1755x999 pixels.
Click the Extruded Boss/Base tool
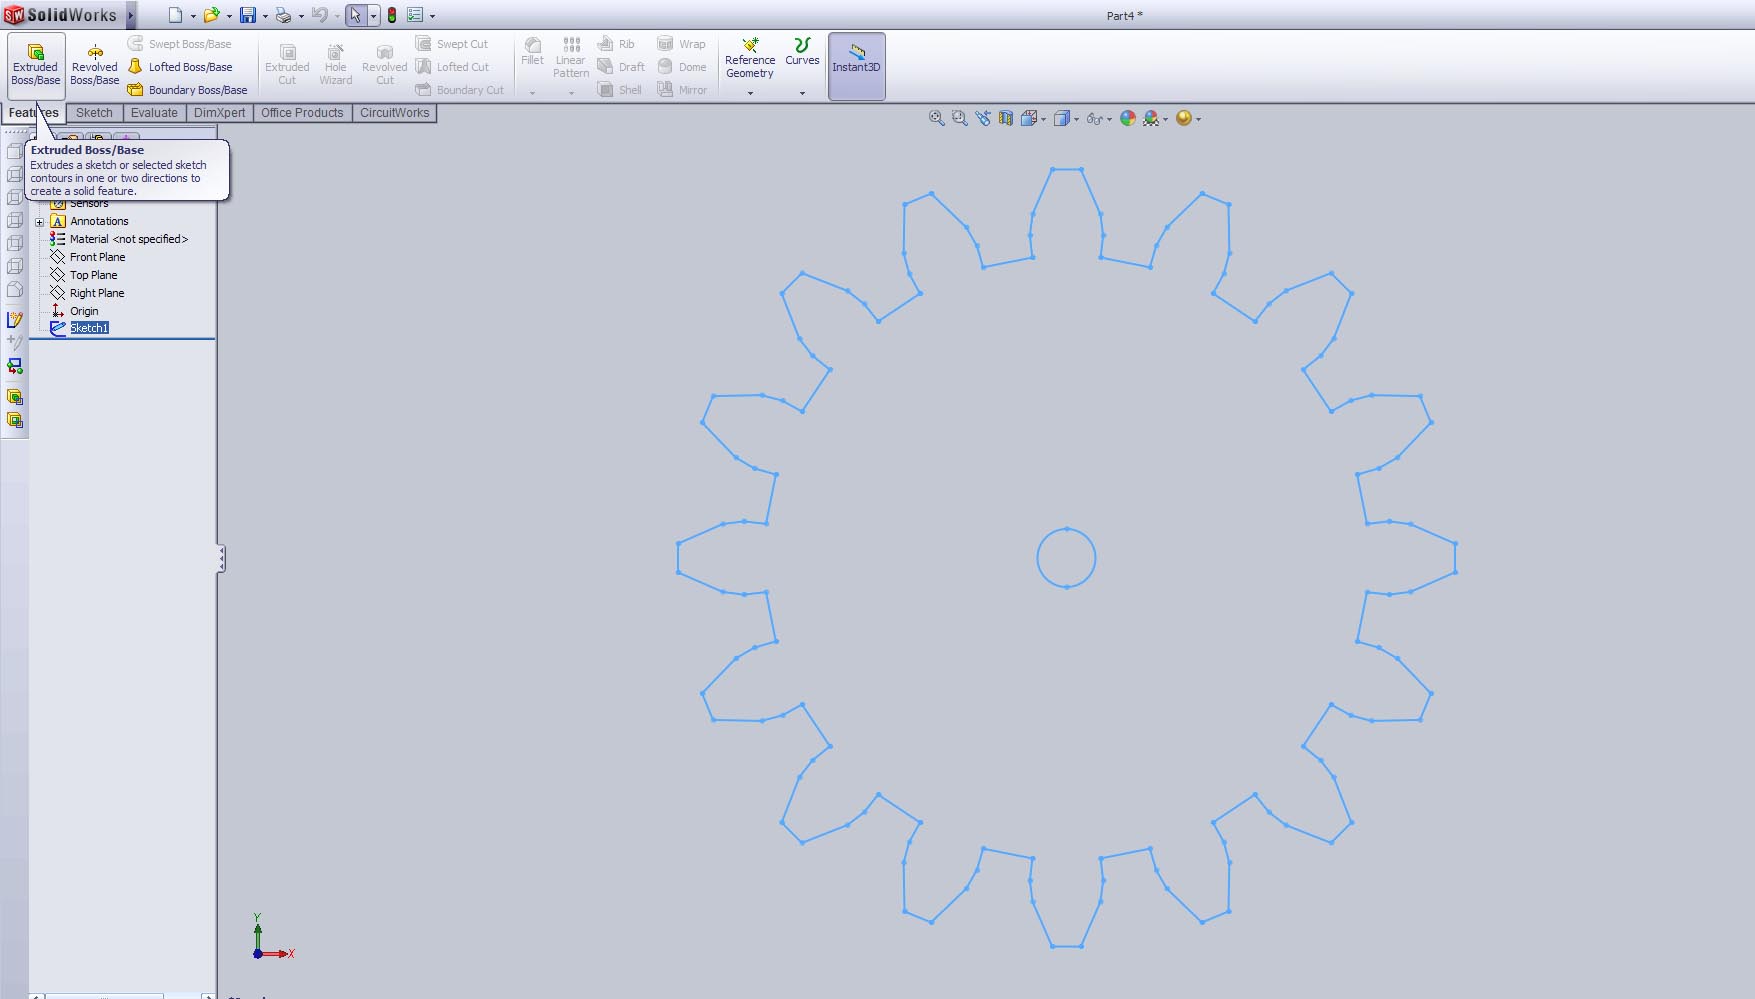[x=36, y=65]
